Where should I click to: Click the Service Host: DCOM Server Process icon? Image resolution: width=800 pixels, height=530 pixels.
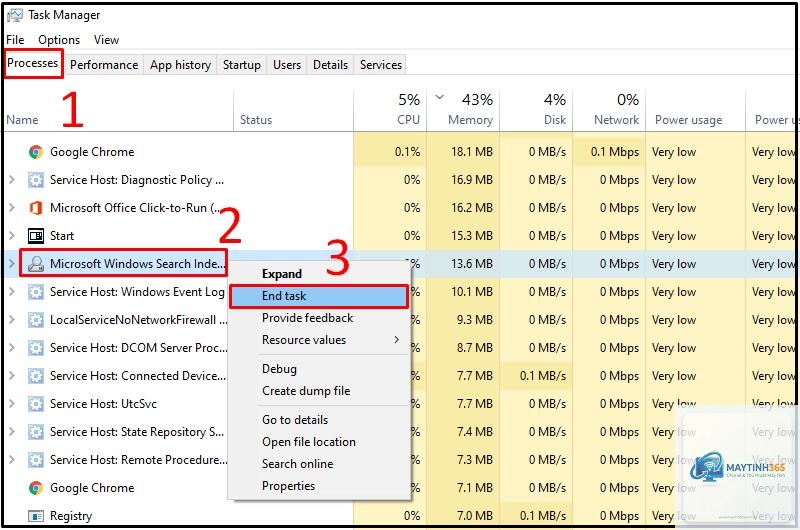[x=35, y=348]
